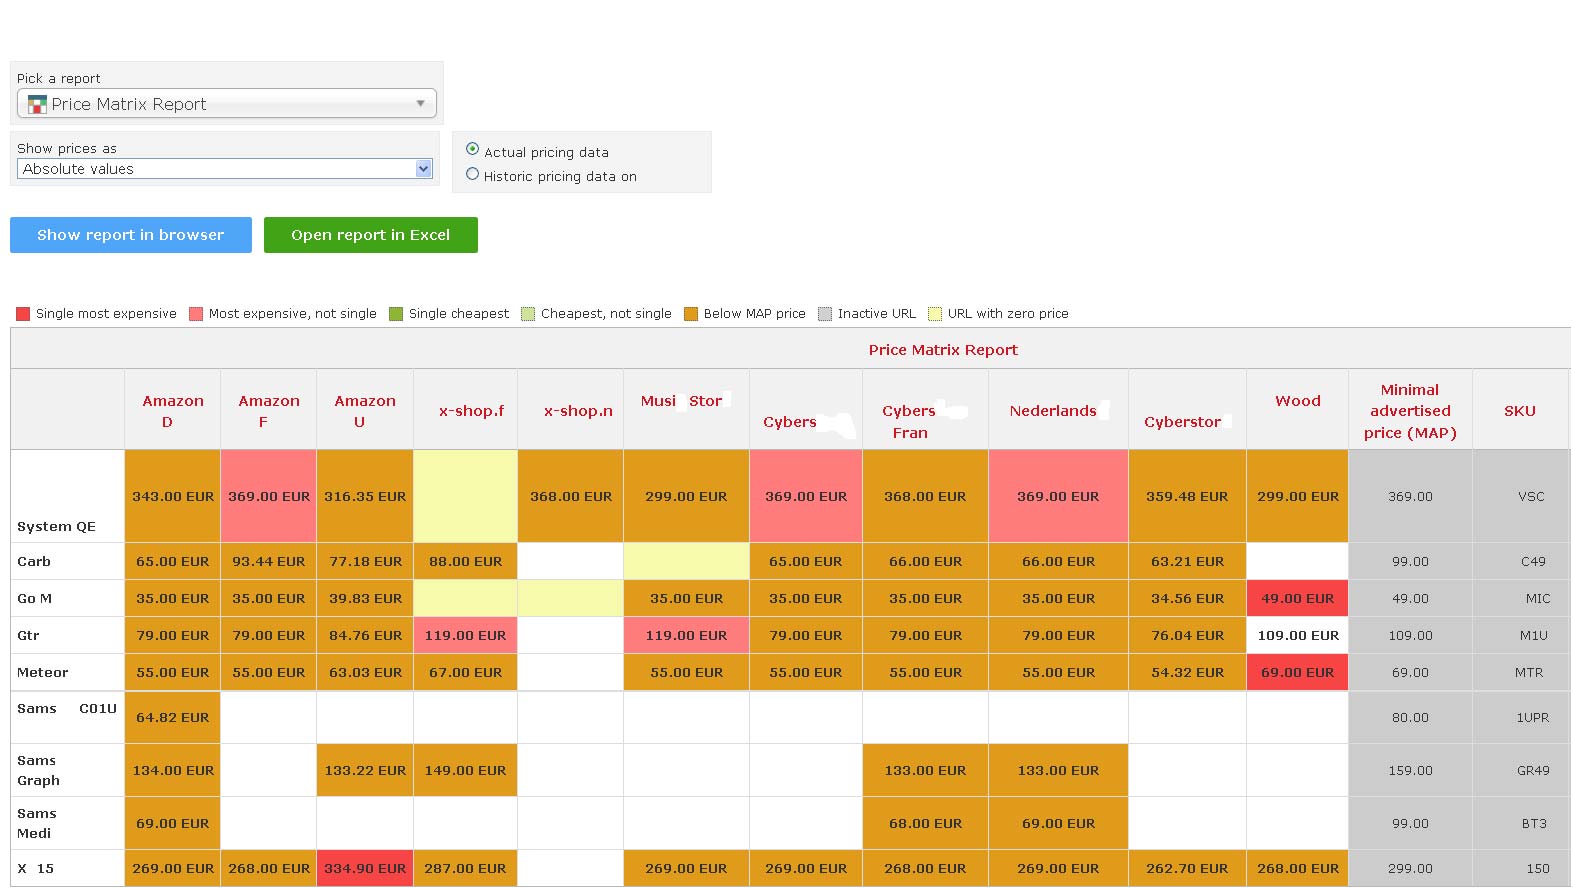This screenshot has width=1573, height=888.
Task: Open the Show prices as Absolute values combo box
Action: pyautogui.click(x=225, y=169)
